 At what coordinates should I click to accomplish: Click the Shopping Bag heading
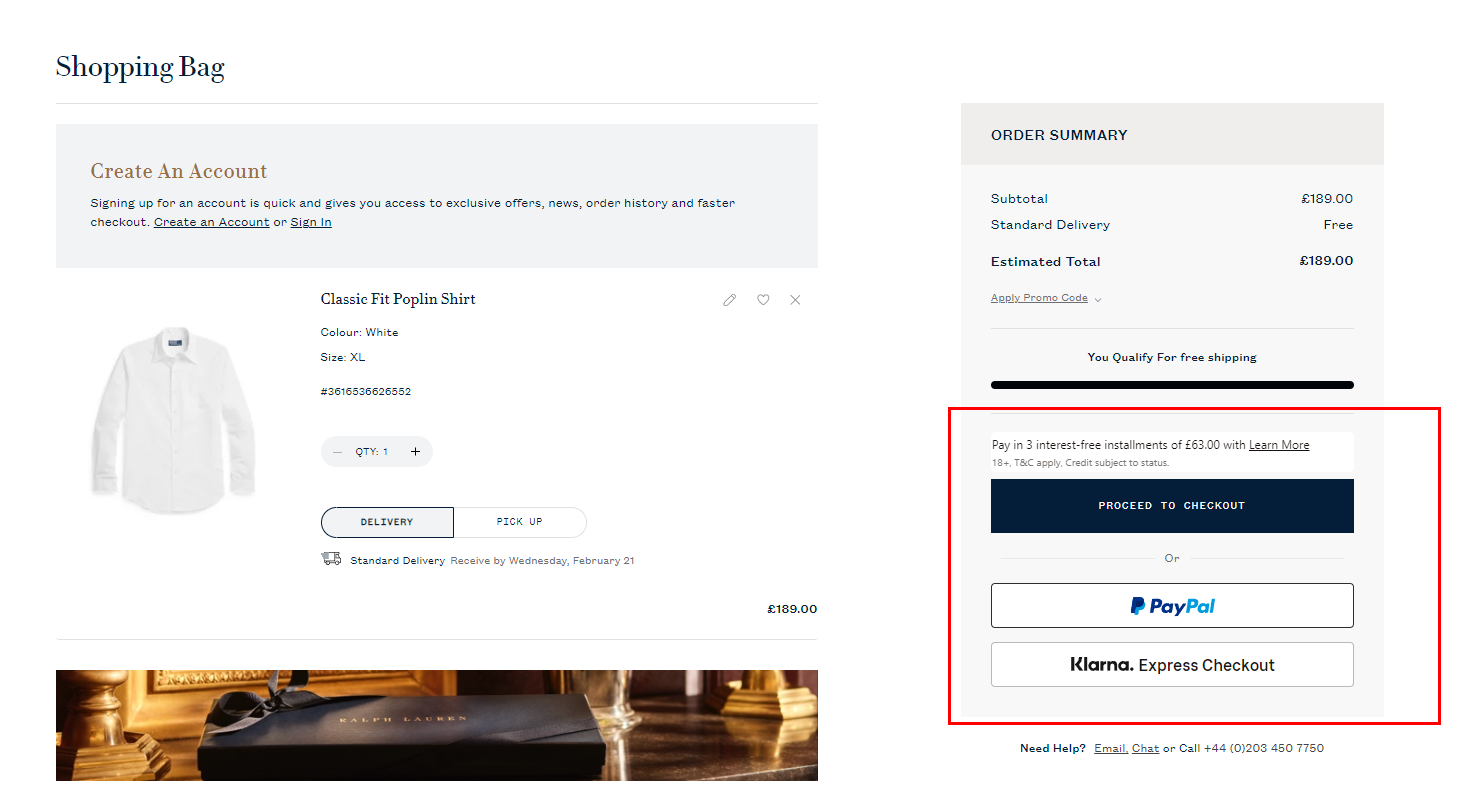click(x=140, y=68)
